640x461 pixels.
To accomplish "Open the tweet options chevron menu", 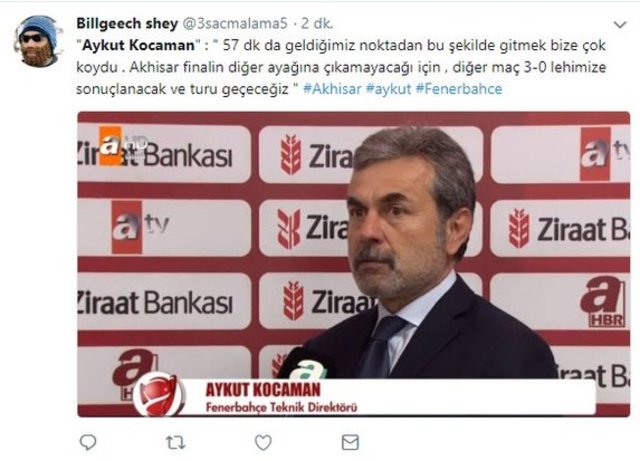I will 620,25.
